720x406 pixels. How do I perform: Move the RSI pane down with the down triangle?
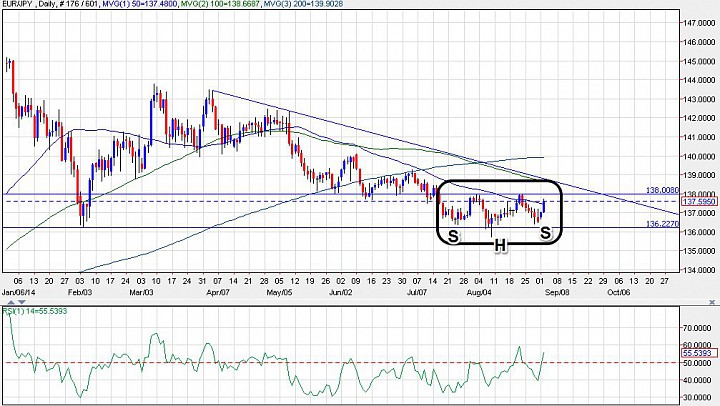click(22, 302)
